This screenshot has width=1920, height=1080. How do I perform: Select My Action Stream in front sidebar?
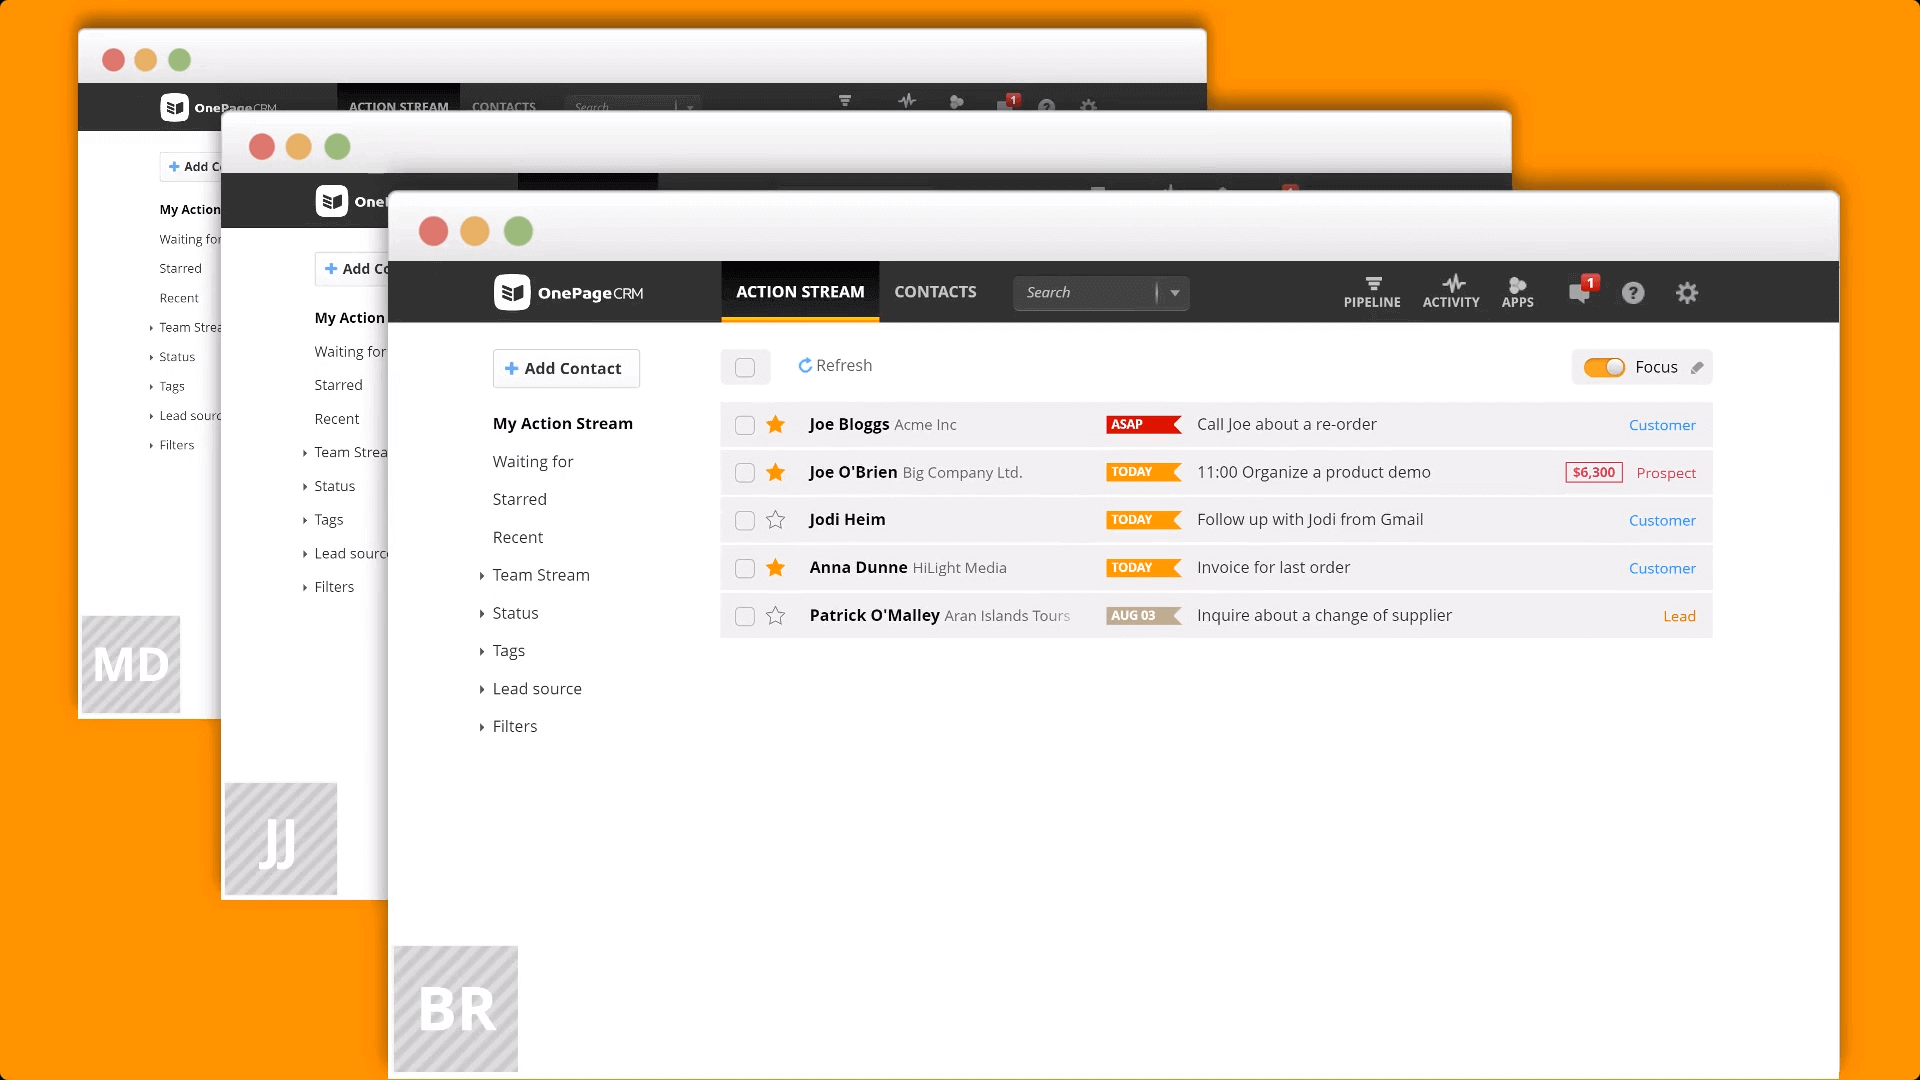(563, 424)
